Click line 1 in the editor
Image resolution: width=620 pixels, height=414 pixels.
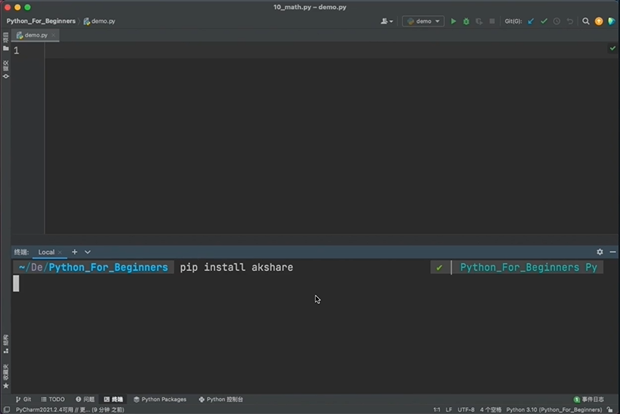pos(331,51)
